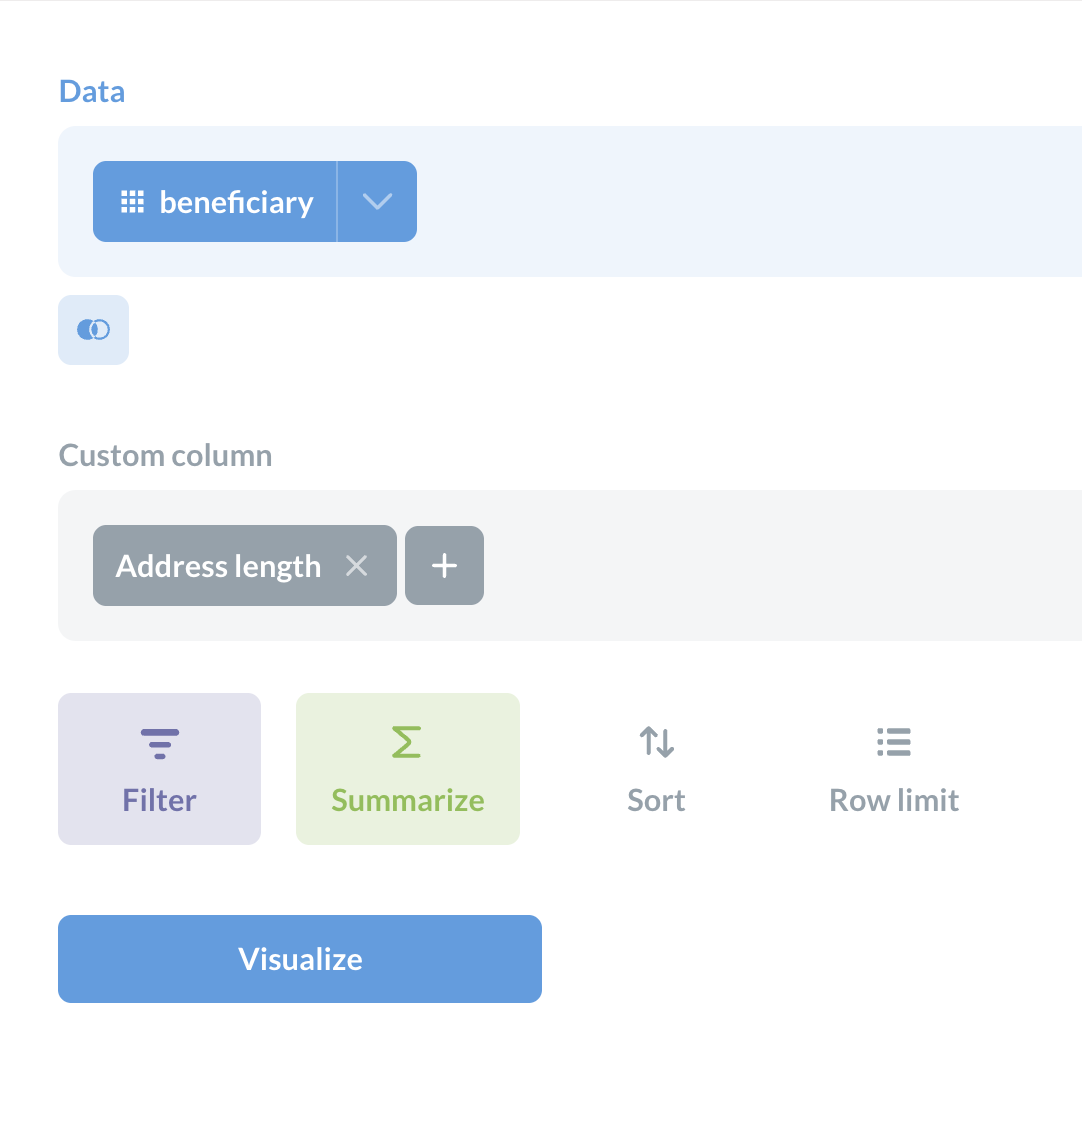This screenshot has width=1082, height=1124.
Task: Run the query with Visualize
Action: click(300, 959)
